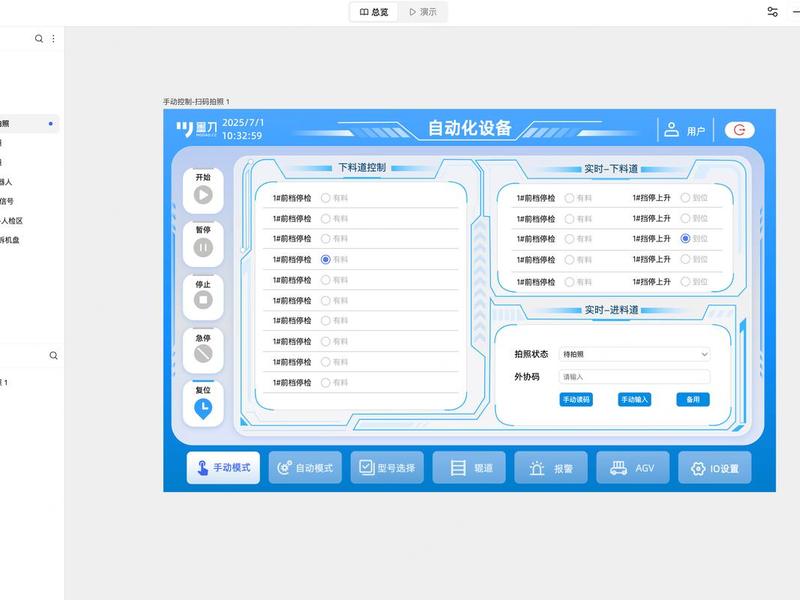This screenshot has width=800, height=600.
Task: Select the frame label 手动控制-扫码拍照 1
Action: click(196, 102)
